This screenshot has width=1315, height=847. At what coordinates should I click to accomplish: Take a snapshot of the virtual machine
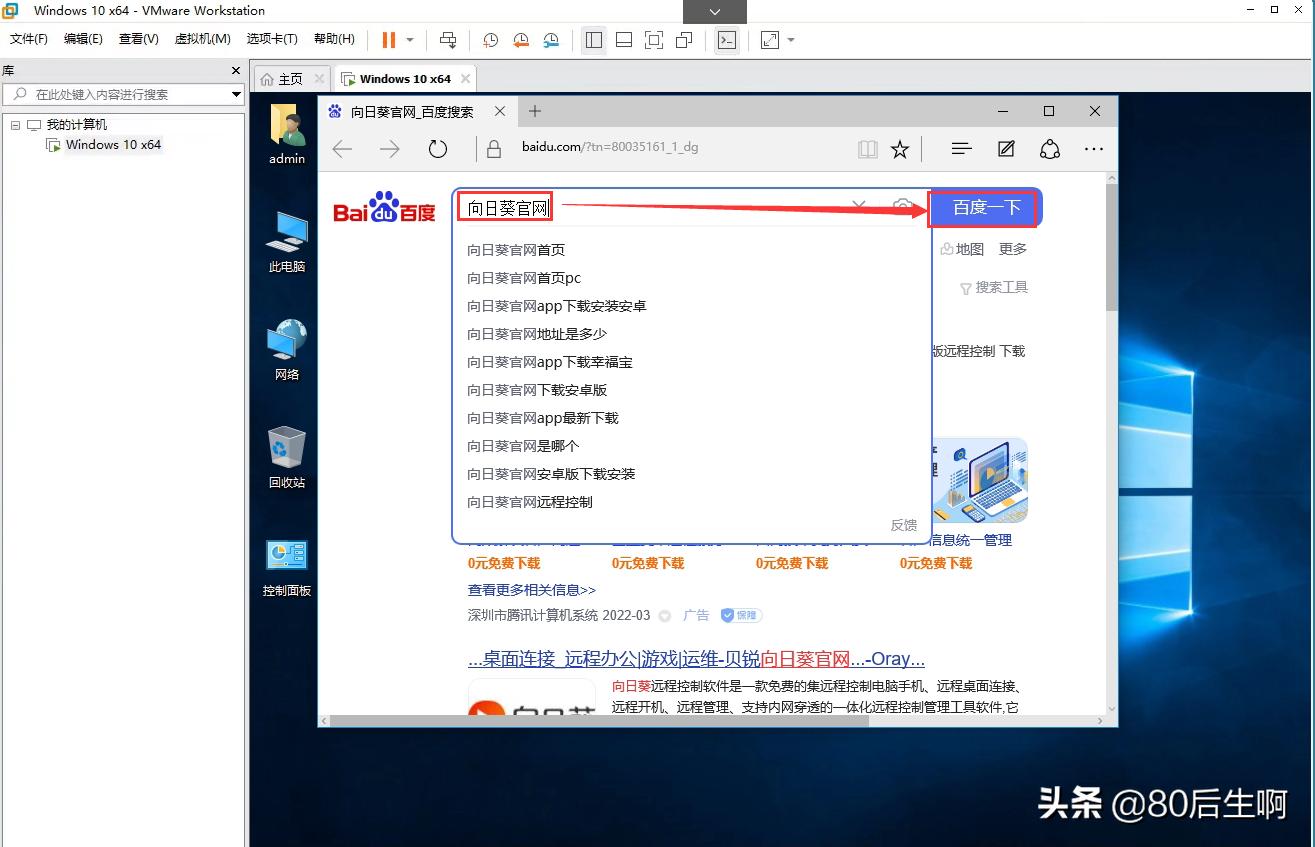pyautogui.click(x=489, y=40)
